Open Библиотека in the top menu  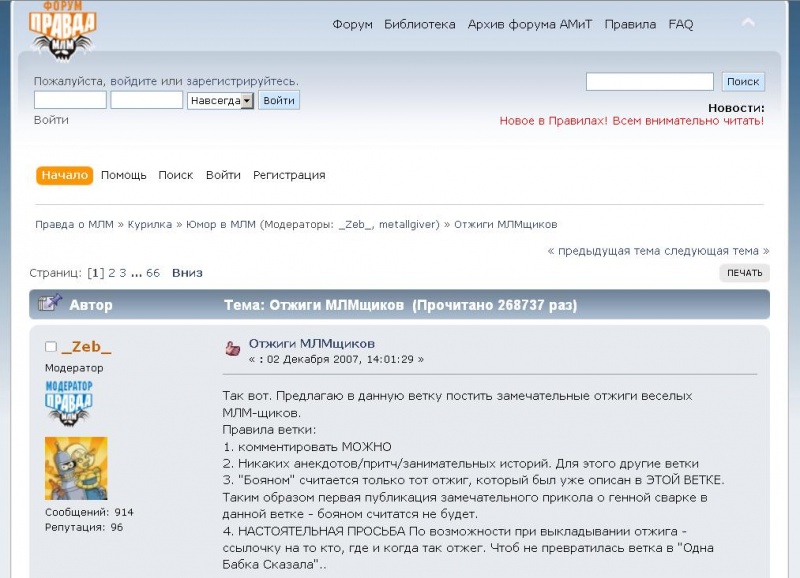pos(419,24)
